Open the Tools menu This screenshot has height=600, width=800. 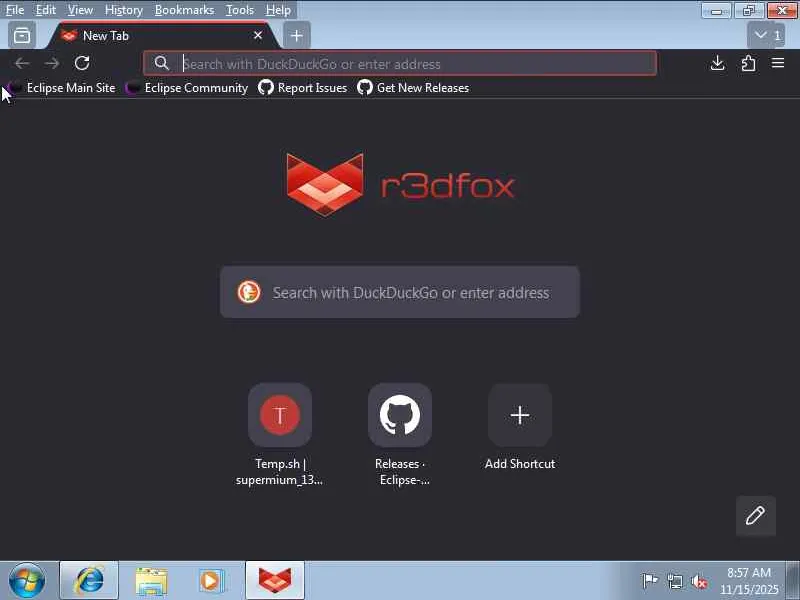pyautogui.click(x=239, y=10)
